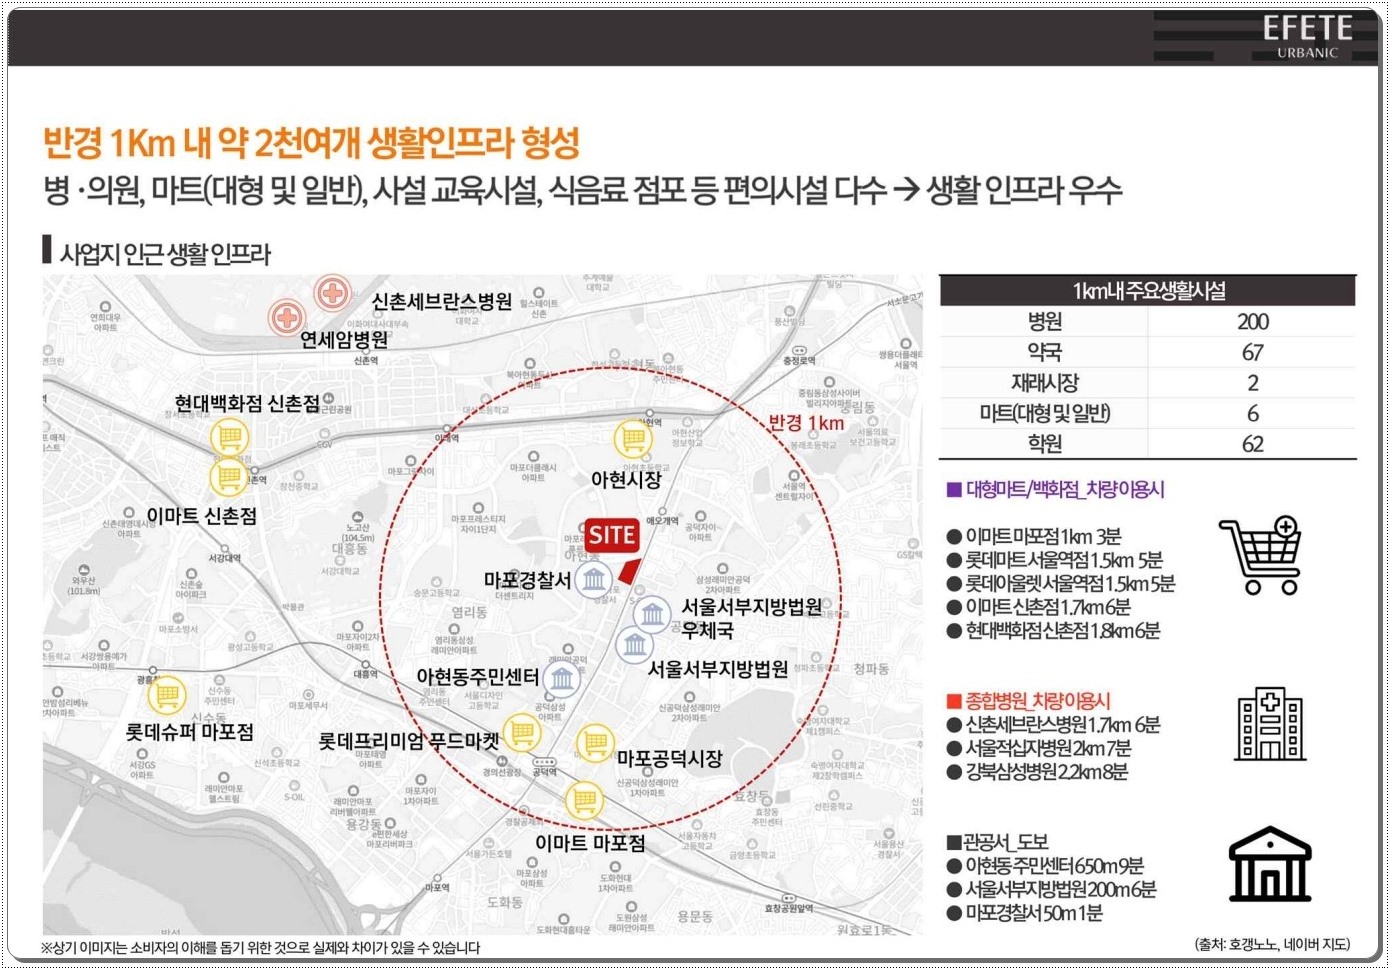Select the 병원 row label in the table
This screenshot has height=970, width=1390.
(x=1044, y=322)
